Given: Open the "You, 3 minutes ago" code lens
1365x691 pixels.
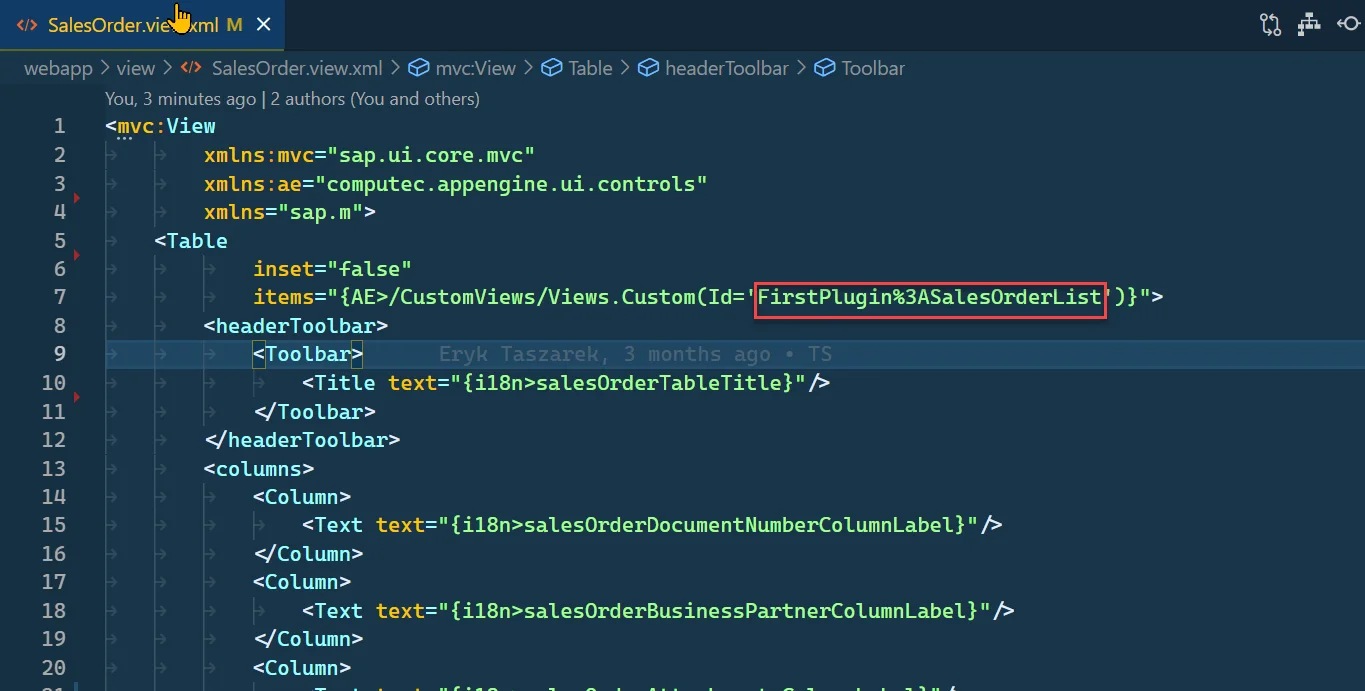Looking at the screenshot, I should coord(180,99).
